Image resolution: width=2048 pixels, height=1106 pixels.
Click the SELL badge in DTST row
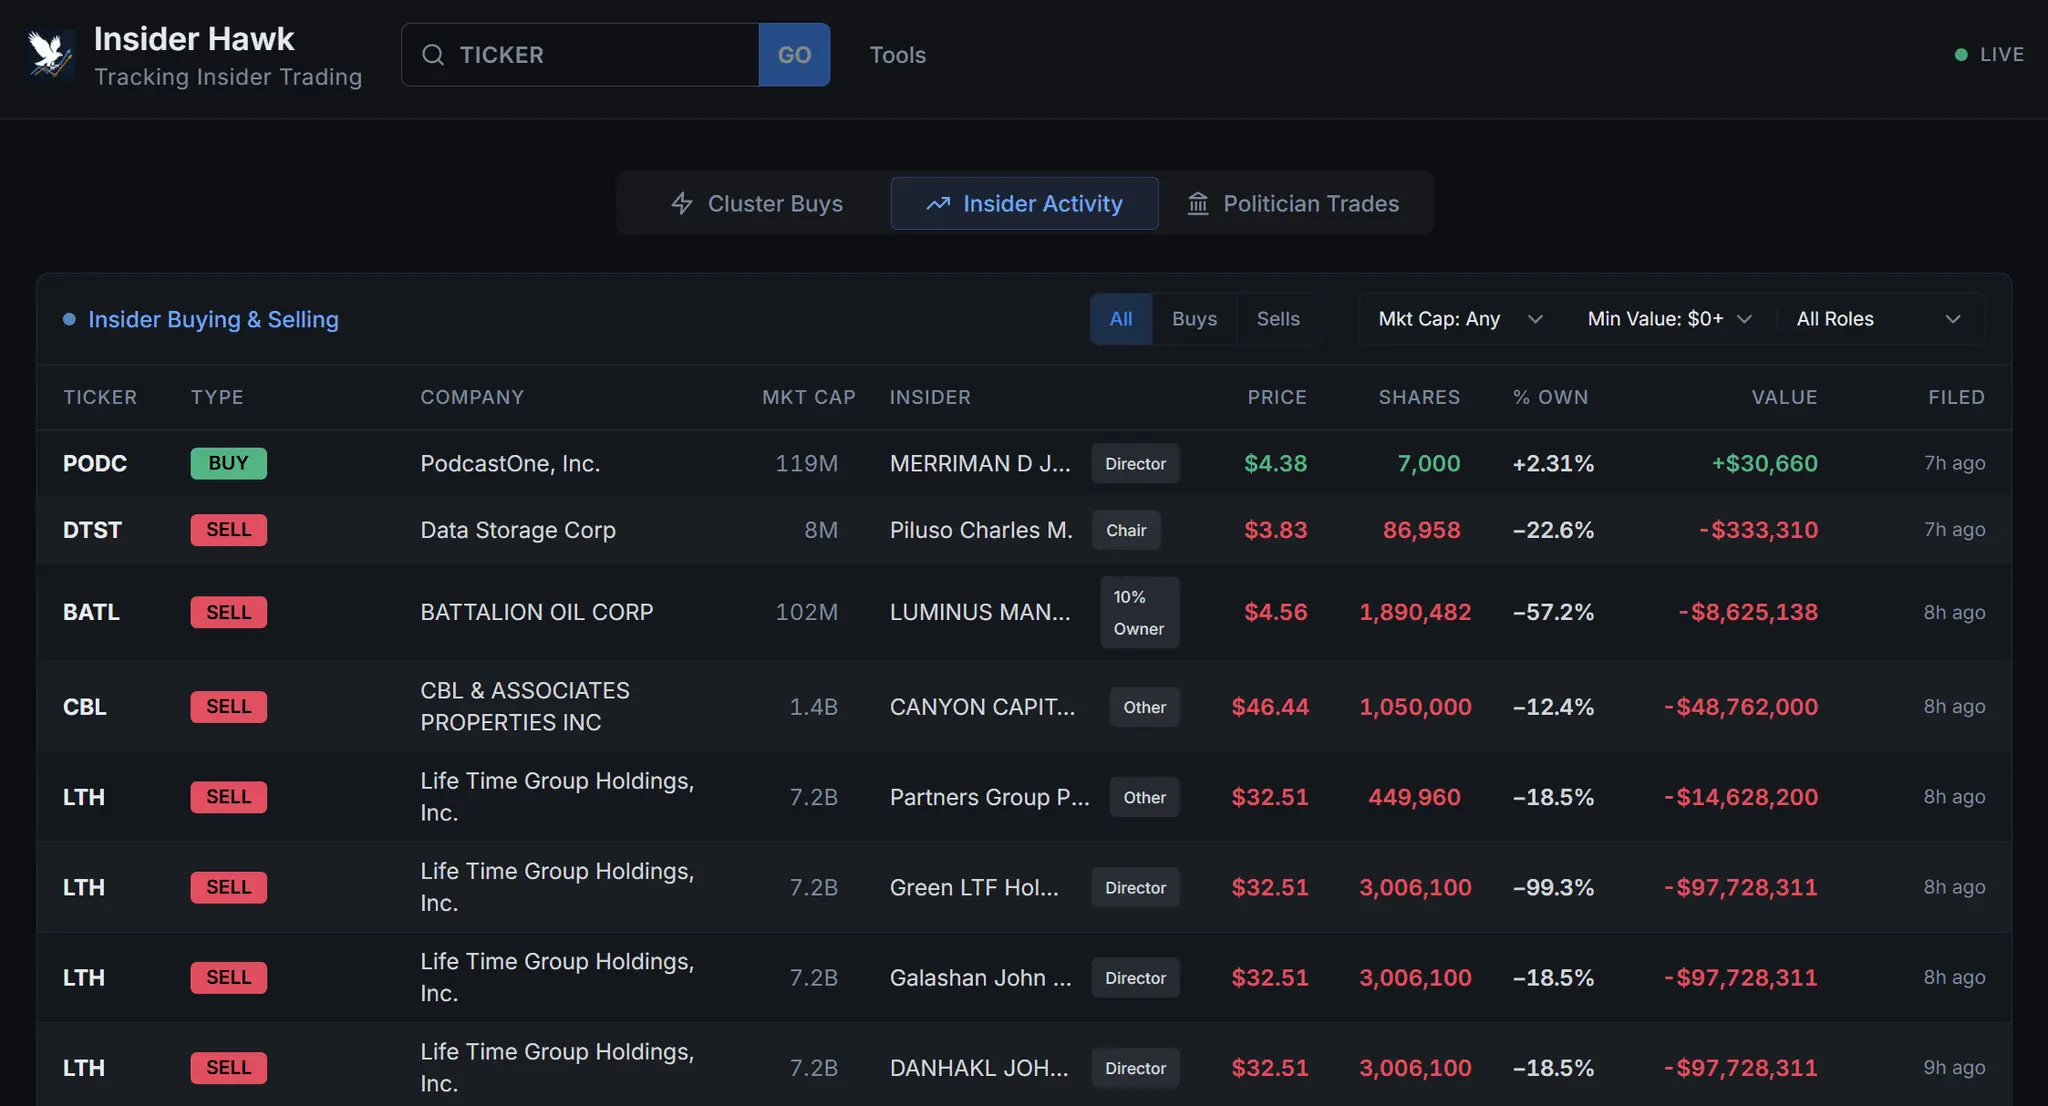pos(228,530)
